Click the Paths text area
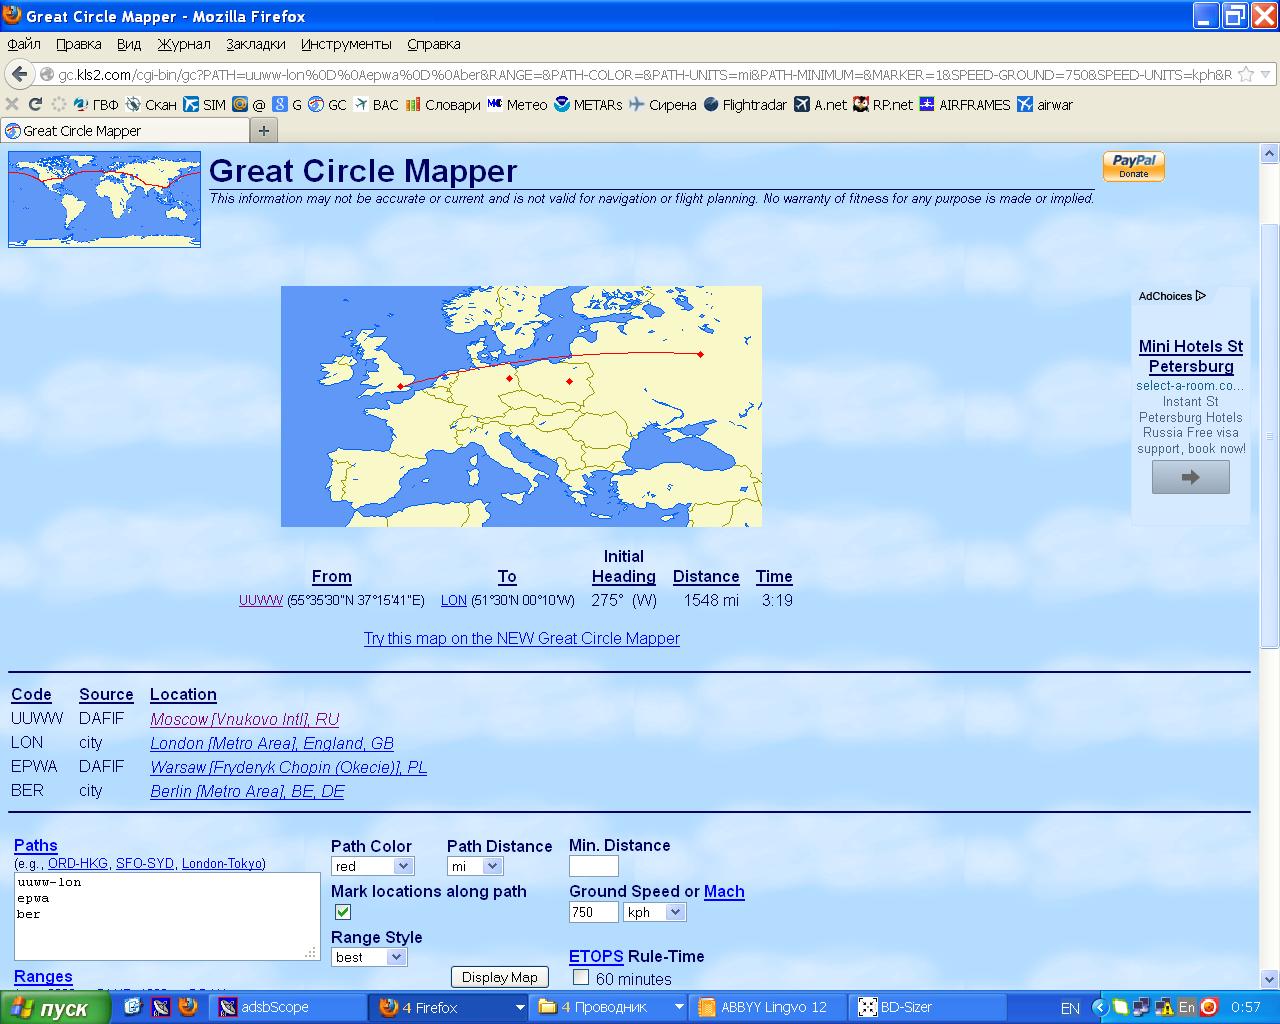Viewport: 1280px width, 1024px height. point(167,916)
